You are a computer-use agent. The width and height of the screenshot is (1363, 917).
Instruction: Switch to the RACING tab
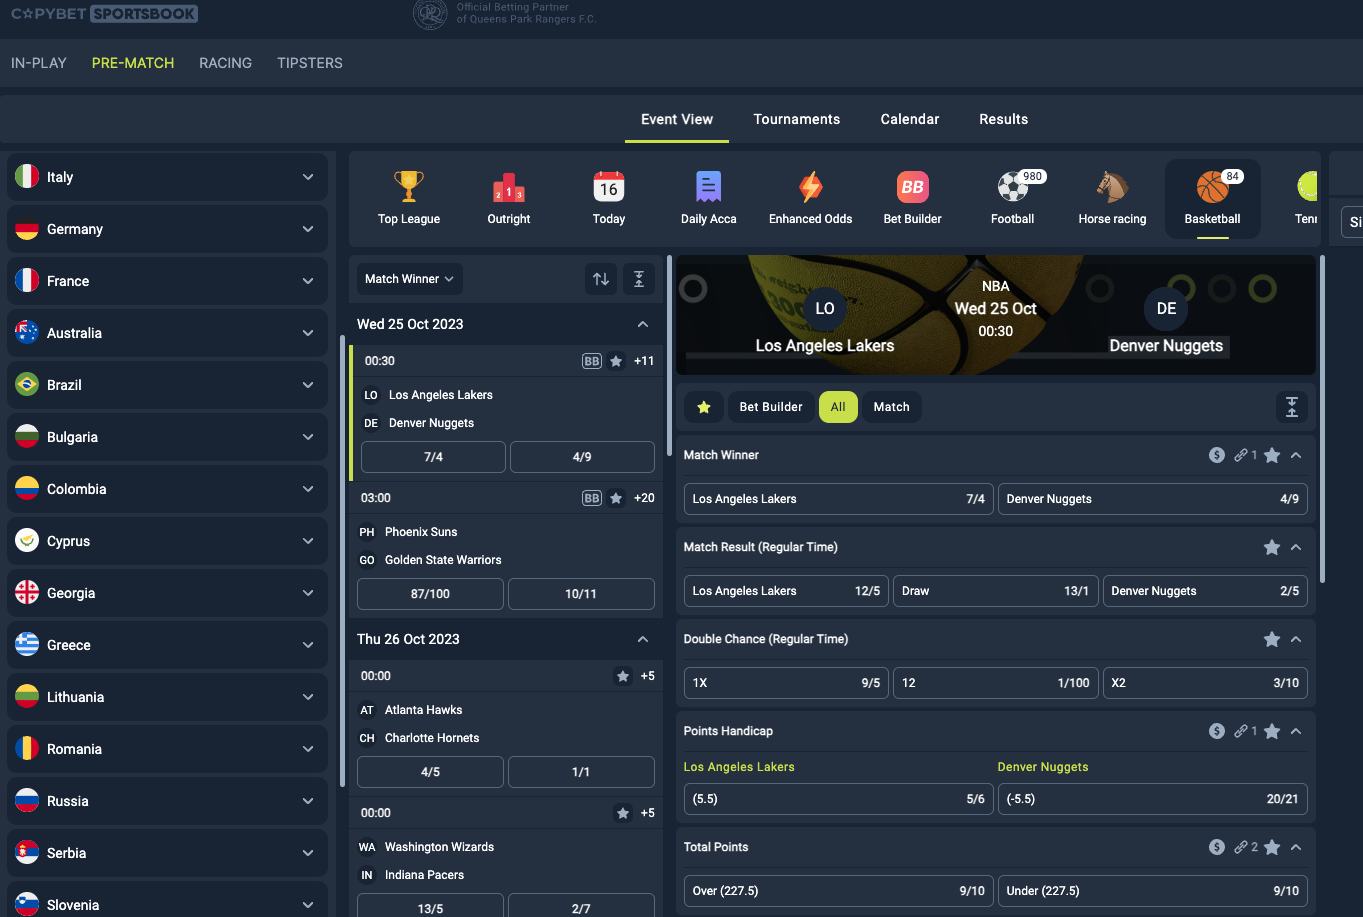click(x=225, y=63)
